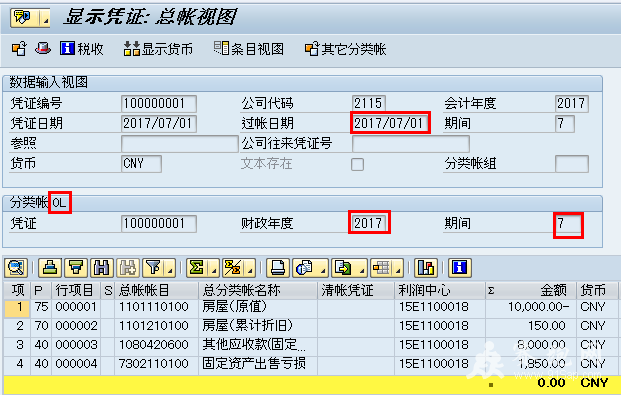The width and height of the screenshot is (621, 395).
Task: Click the 总帐帐目 column header
Action: pyautogui.click(x=156, y=290)
